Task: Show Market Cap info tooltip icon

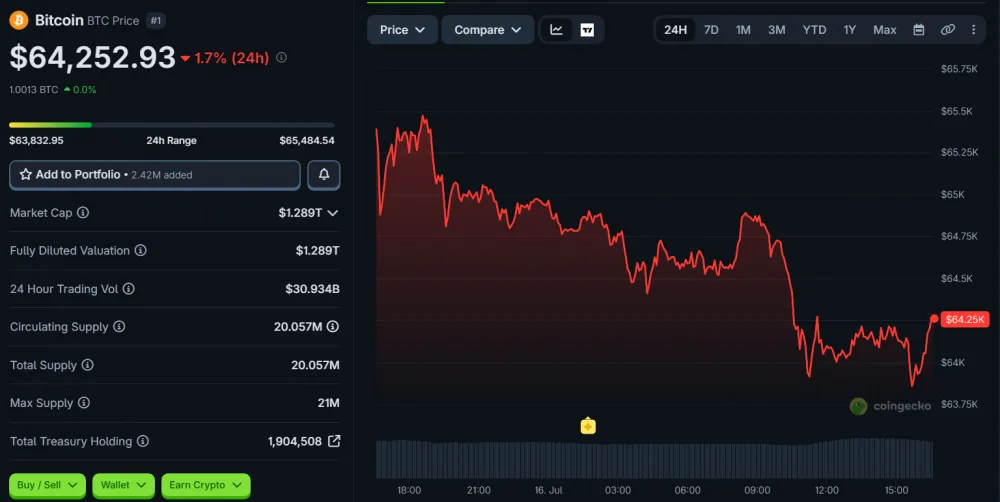Action: pos(83,212)
